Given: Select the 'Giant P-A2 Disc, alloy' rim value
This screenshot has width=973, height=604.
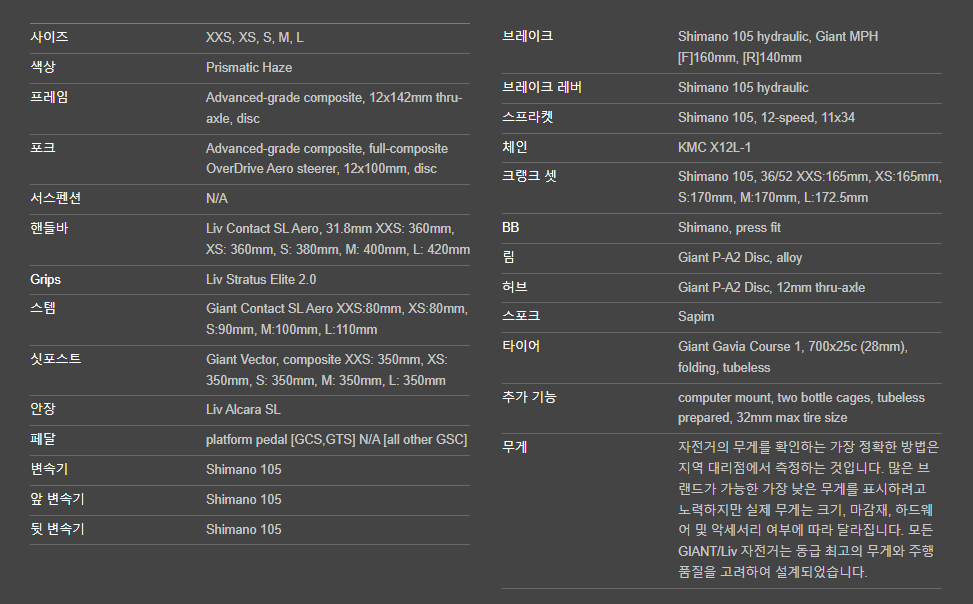Looking at the screenshot, I should (x=740, y=258).
